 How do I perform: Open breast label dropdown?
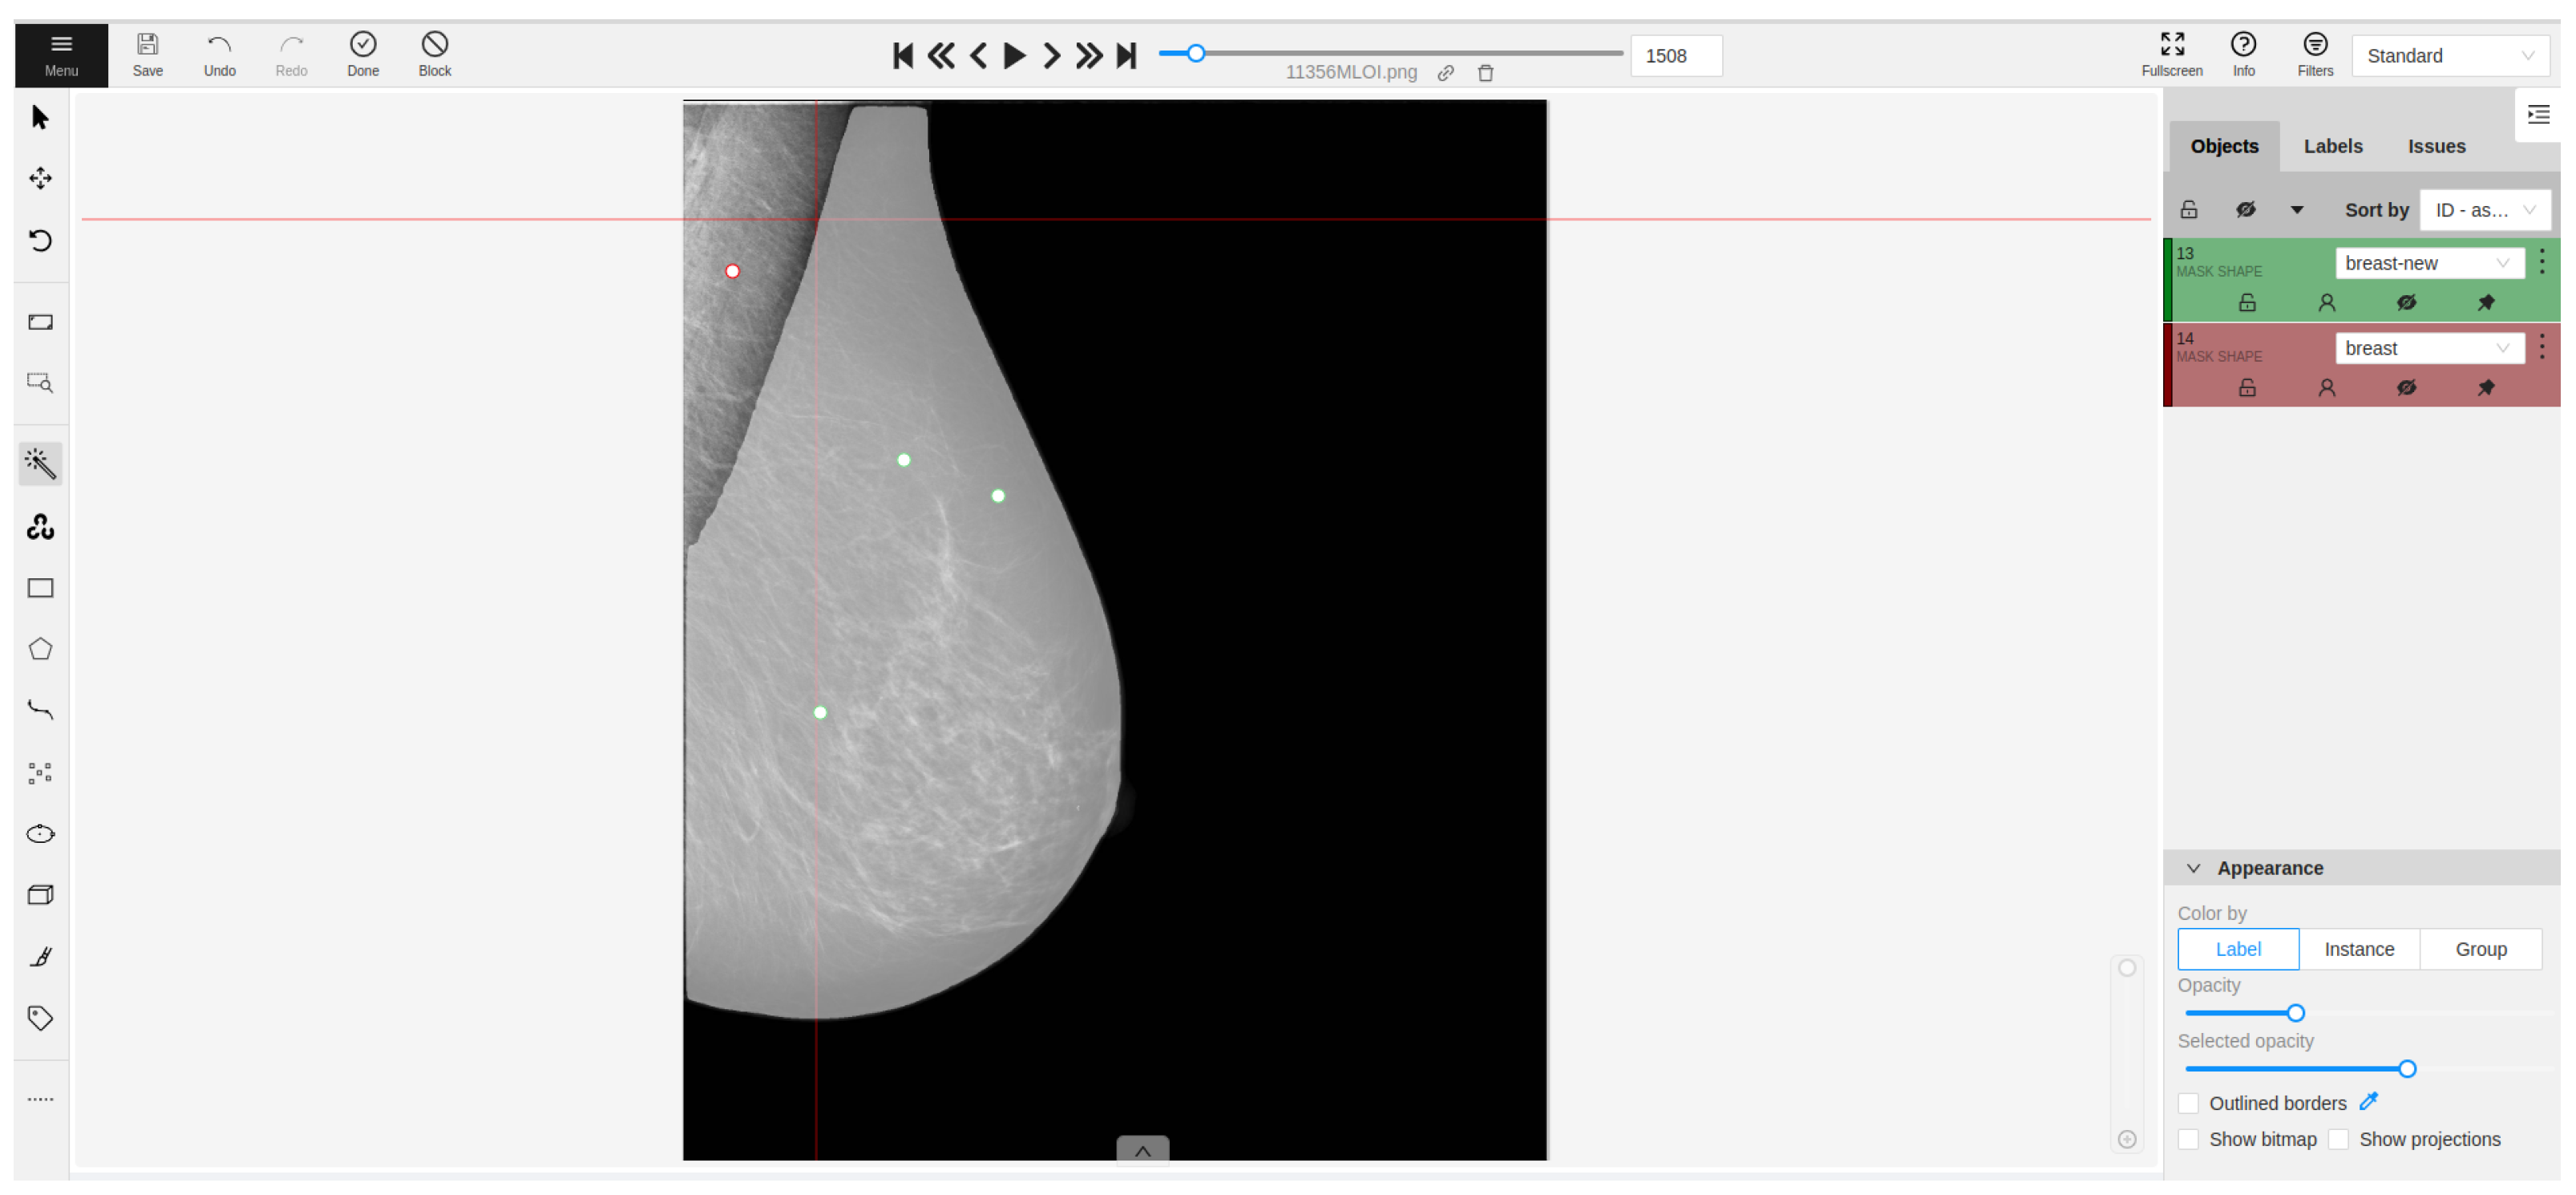tap(2429, 348)
